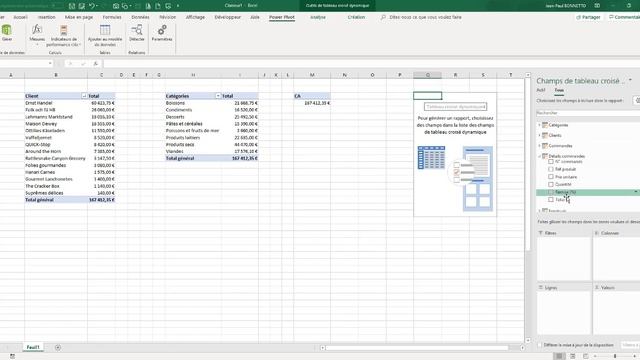Select the Feuil1 sheet tab
The width and height of the screenshot is (640, 360).
(x=33, y=347)
